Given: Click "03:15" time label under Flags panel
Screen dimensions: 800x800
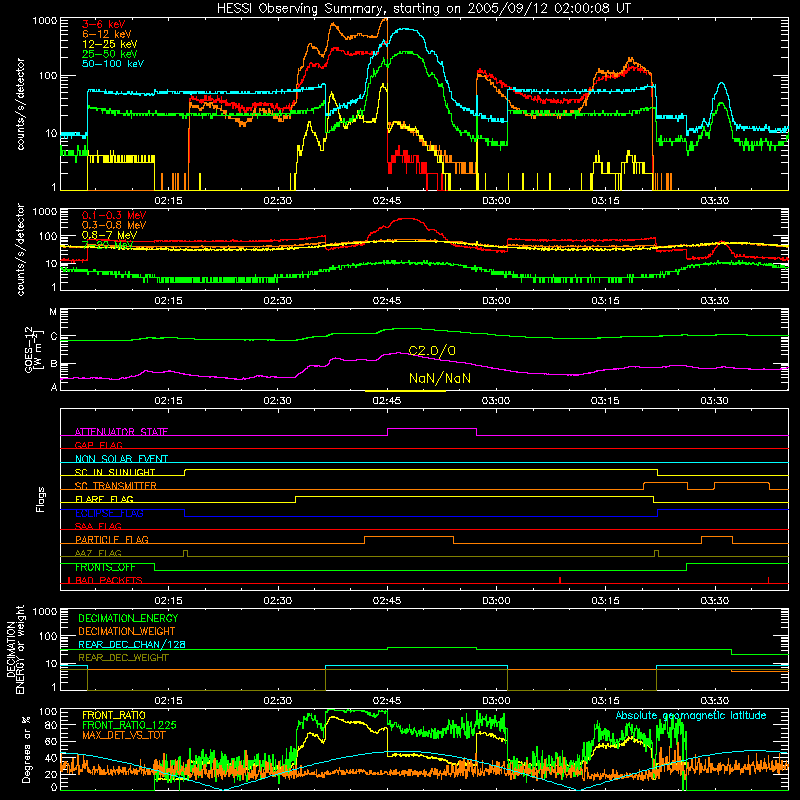Looking at the screenshot, I should (x=605, y=601).
